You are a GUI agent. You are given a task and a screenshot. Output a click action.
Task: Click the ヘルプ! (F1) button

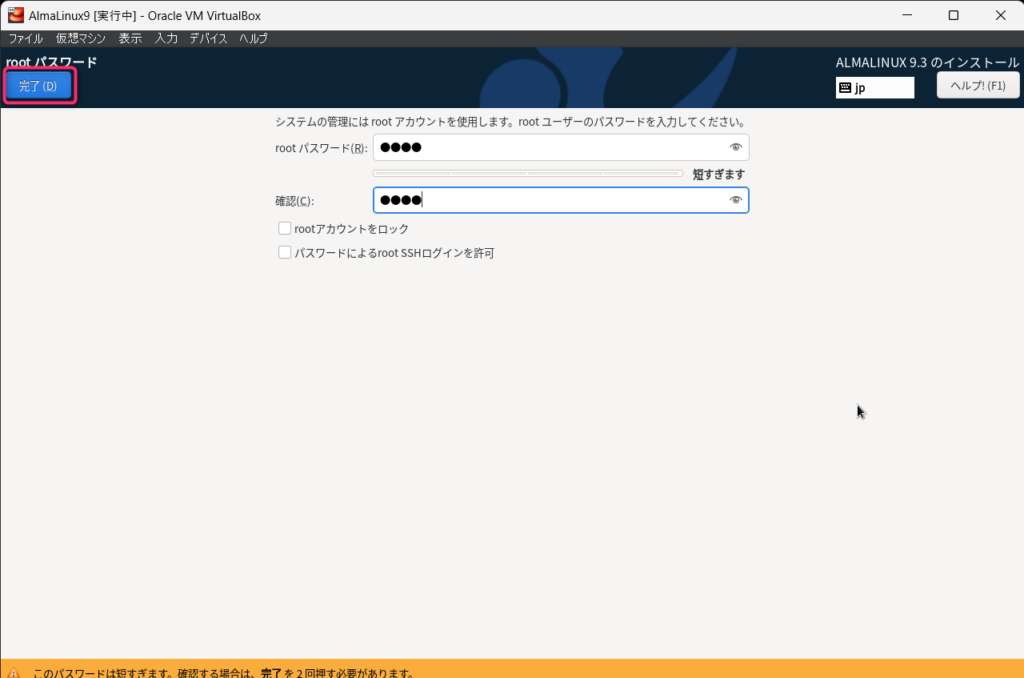[977, 86]
